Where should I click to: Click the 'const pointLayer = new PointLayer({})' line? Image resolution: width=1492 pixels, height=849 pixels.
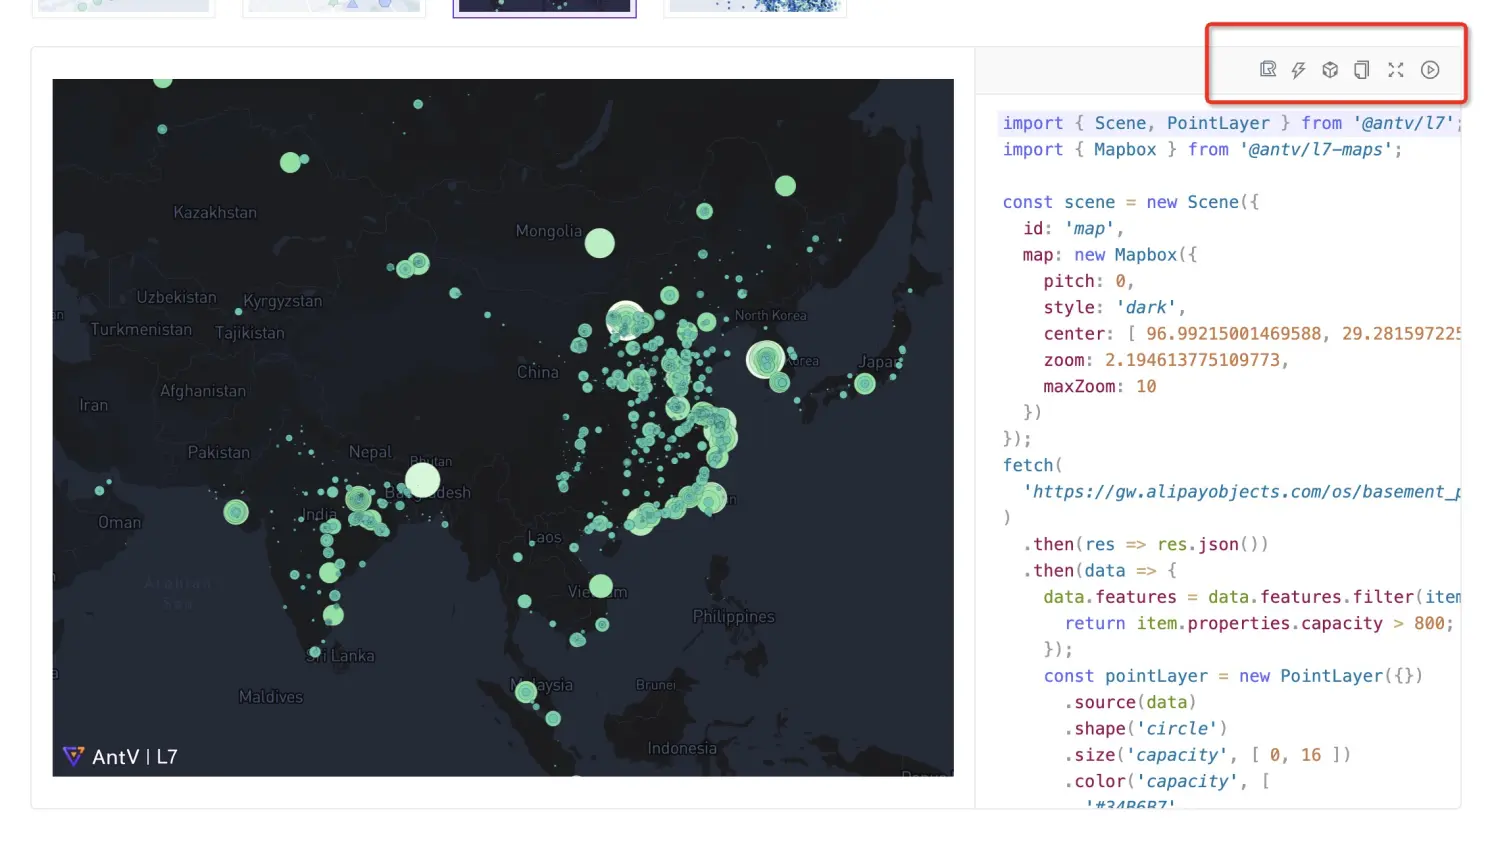pyautogui.click(x=1233, y=676)
